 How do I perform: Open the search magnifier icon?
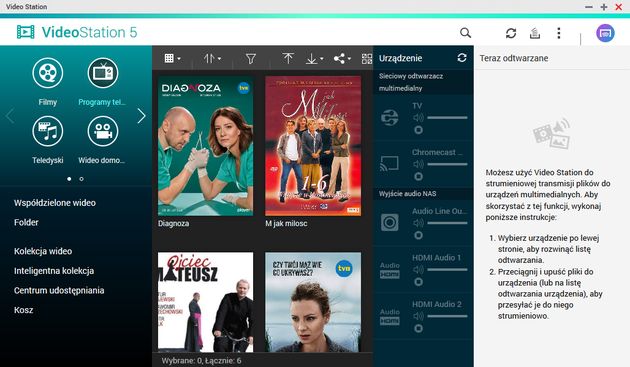click(x=465, y=33)
